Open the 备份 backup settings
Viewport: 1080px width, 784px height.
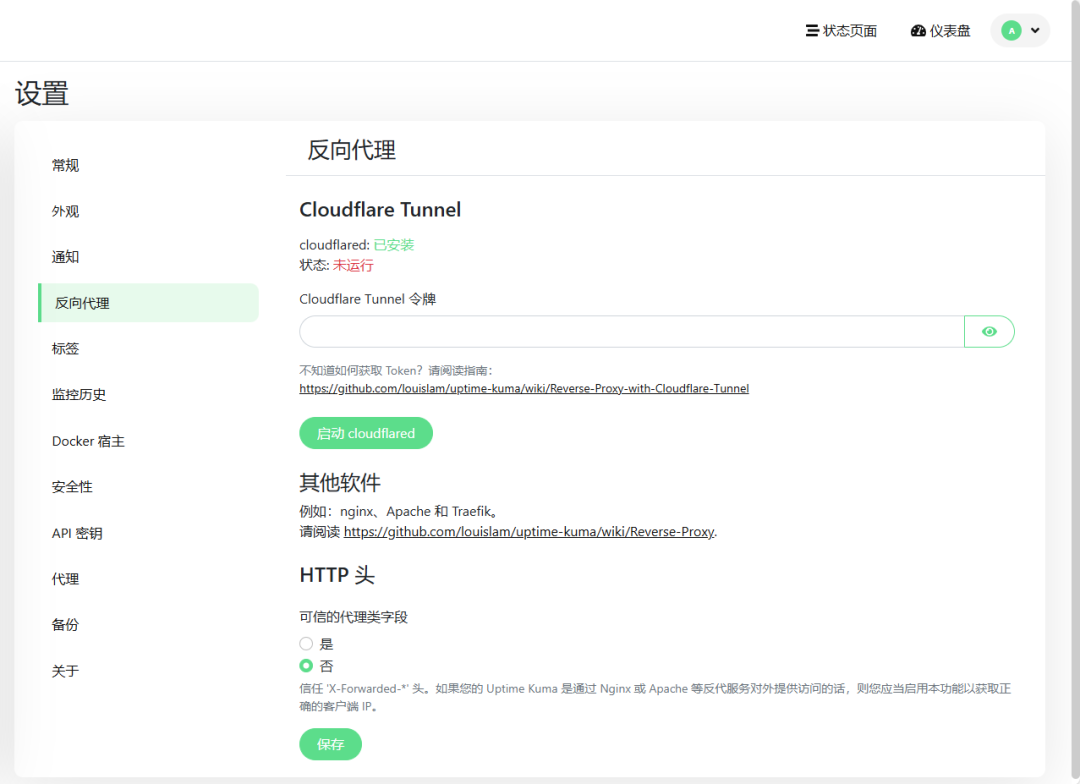tap(66, 625)
